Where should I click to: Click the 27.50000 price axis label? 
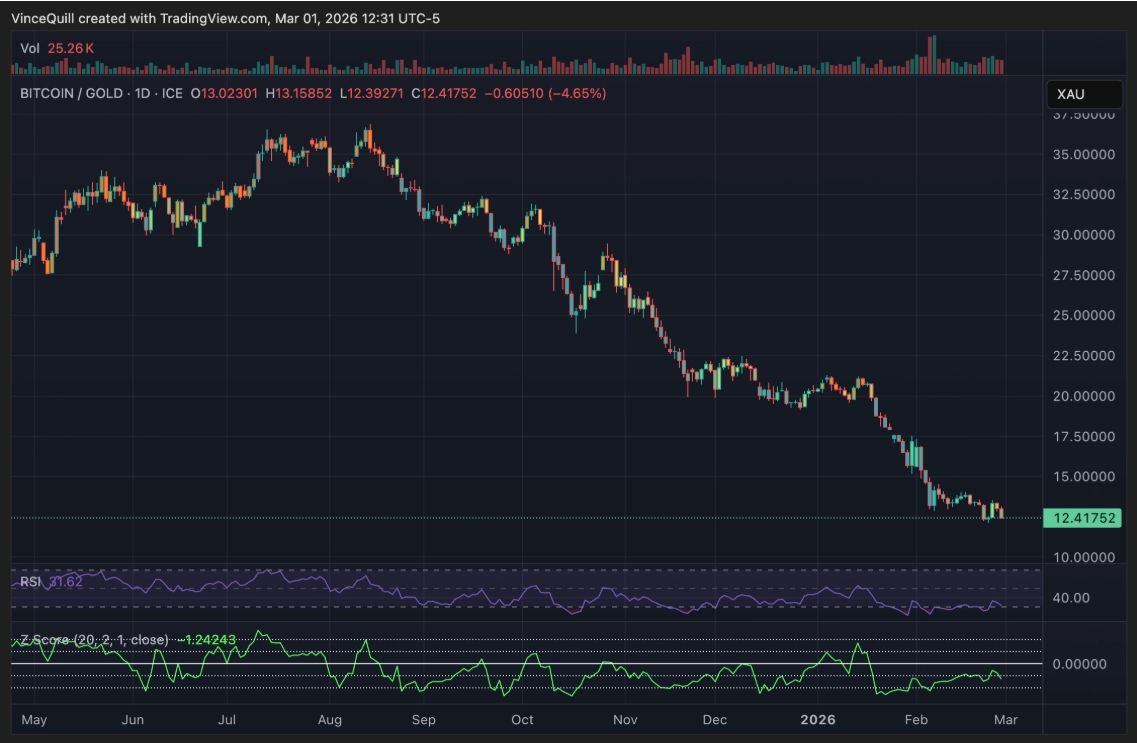[x=1083, y=275]
